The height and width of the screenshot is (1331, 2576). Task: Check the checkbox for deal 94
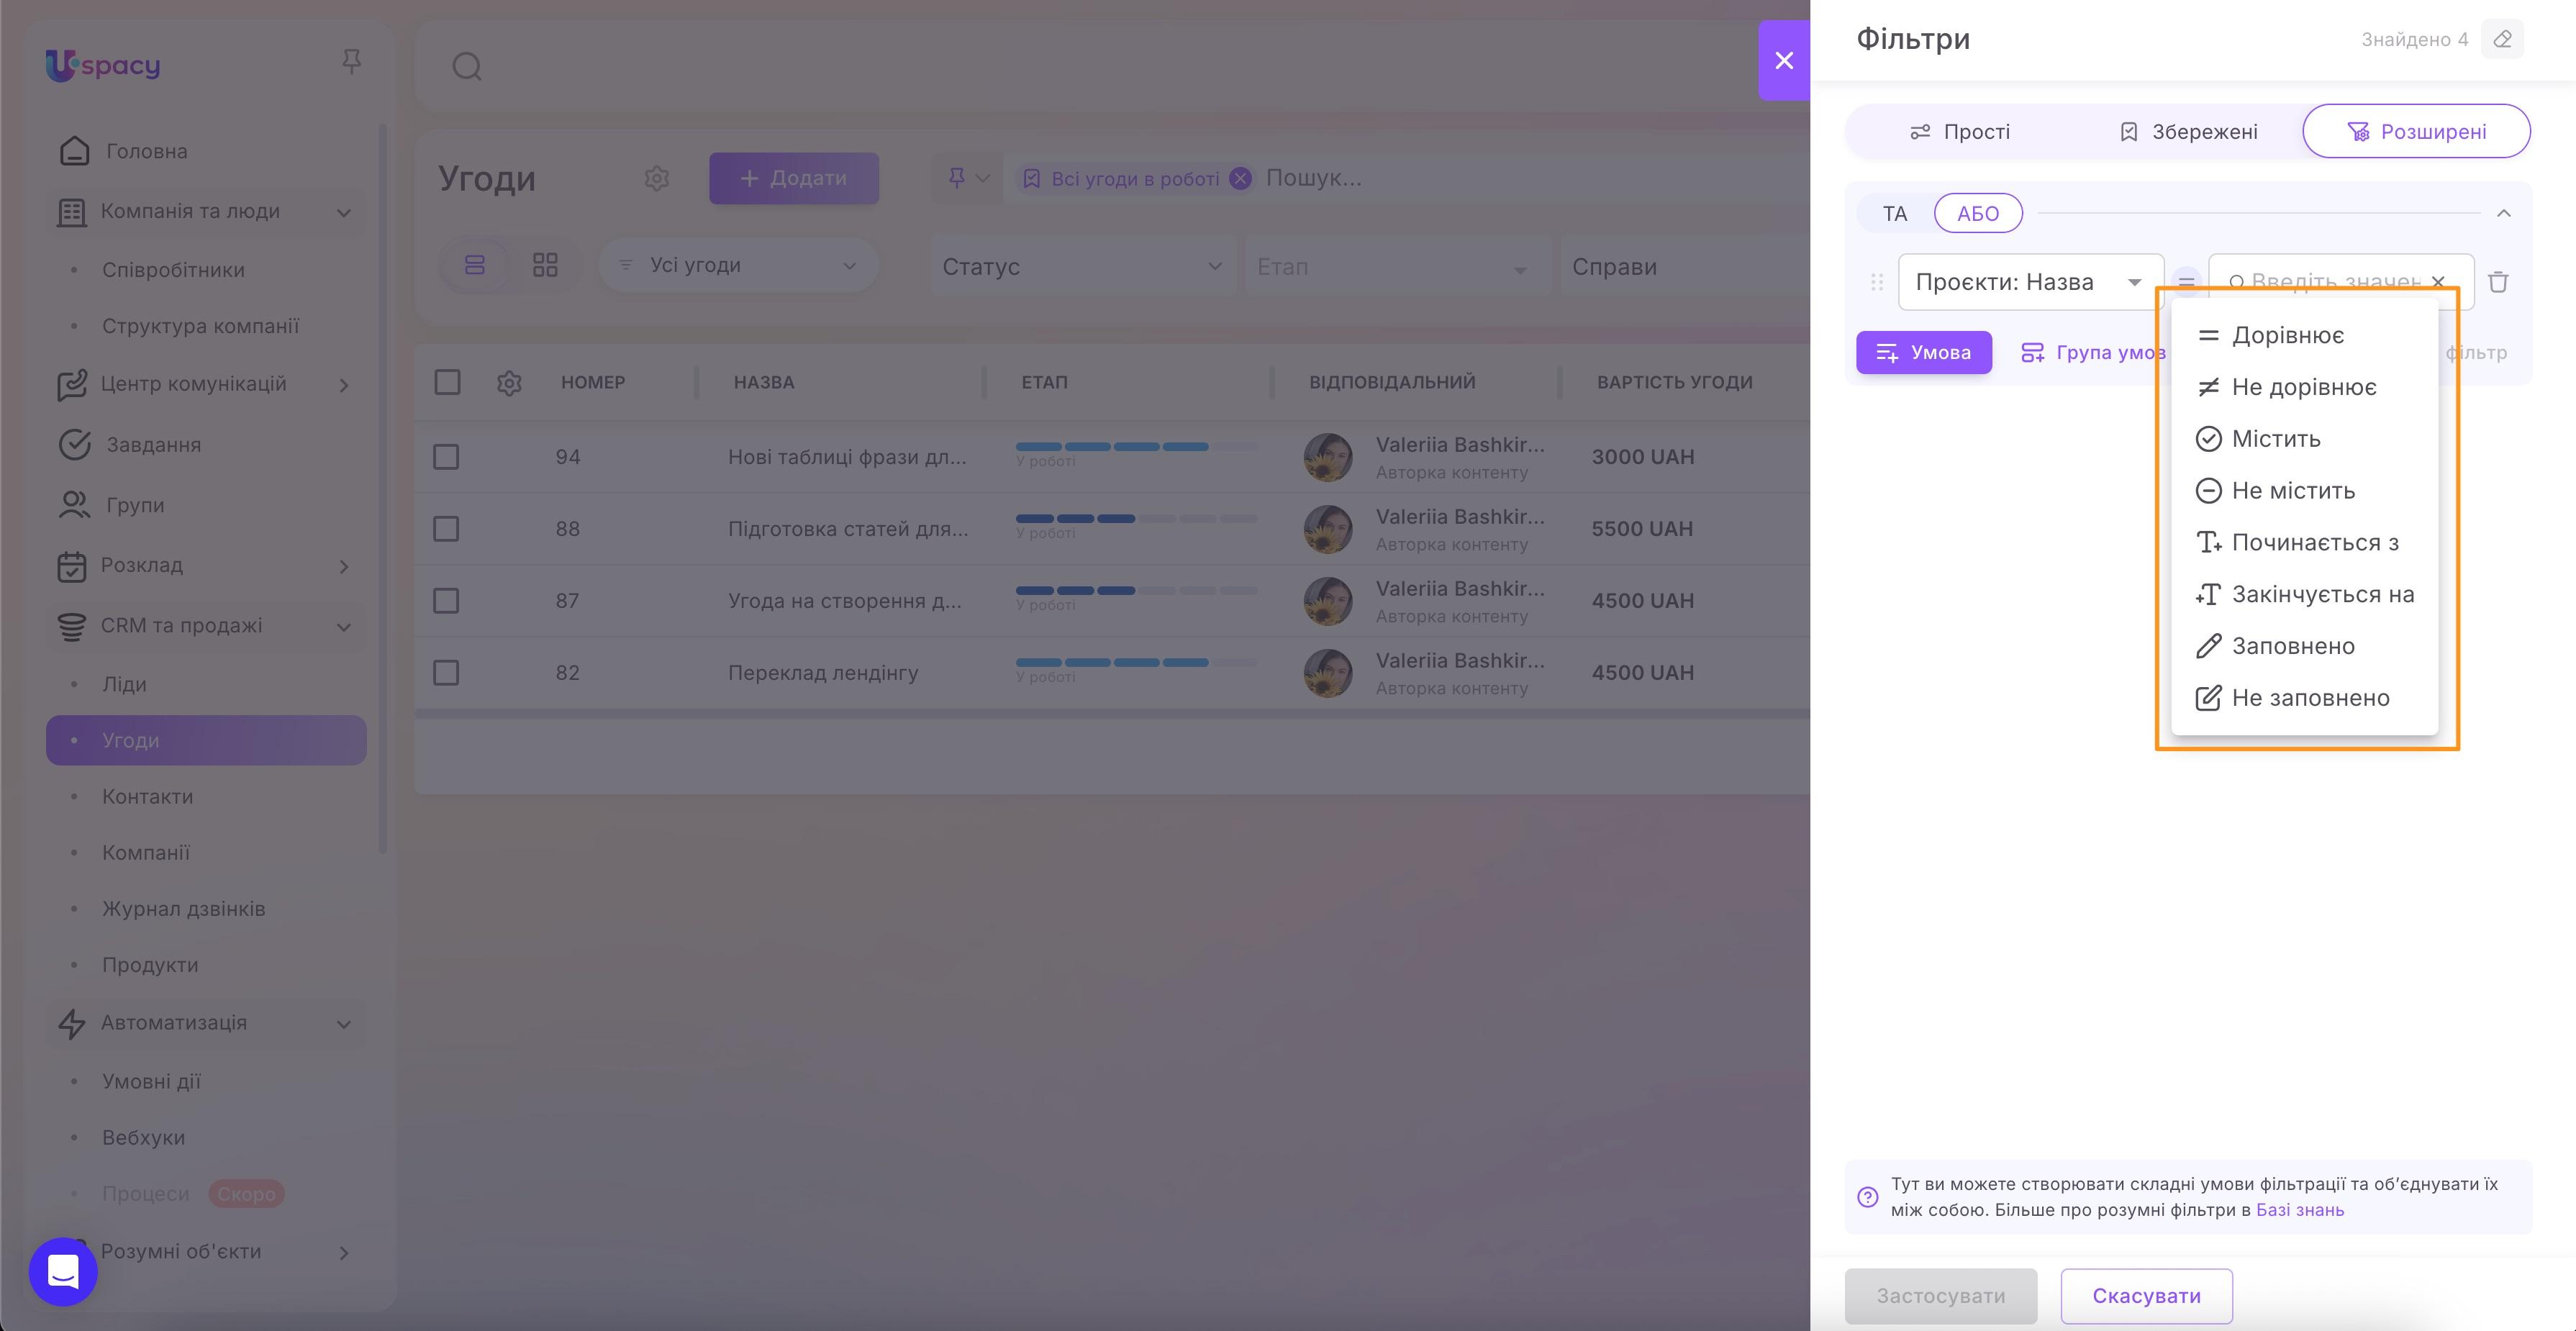pos(446,456)
